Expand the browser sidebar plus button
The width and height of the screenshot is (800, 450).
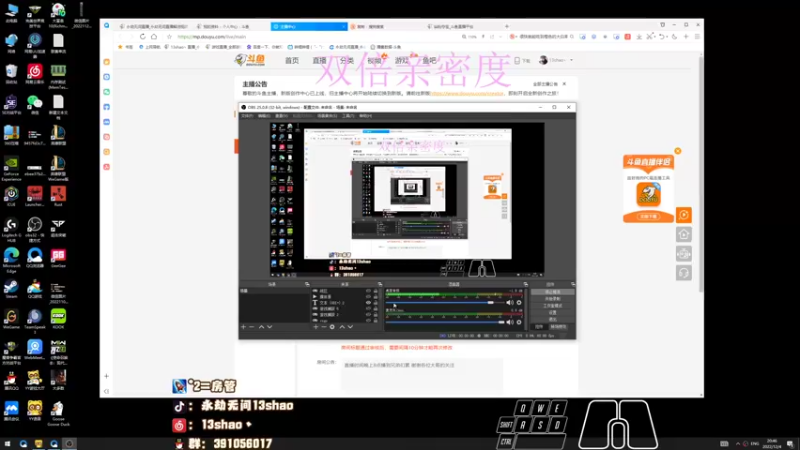[107, 376]
